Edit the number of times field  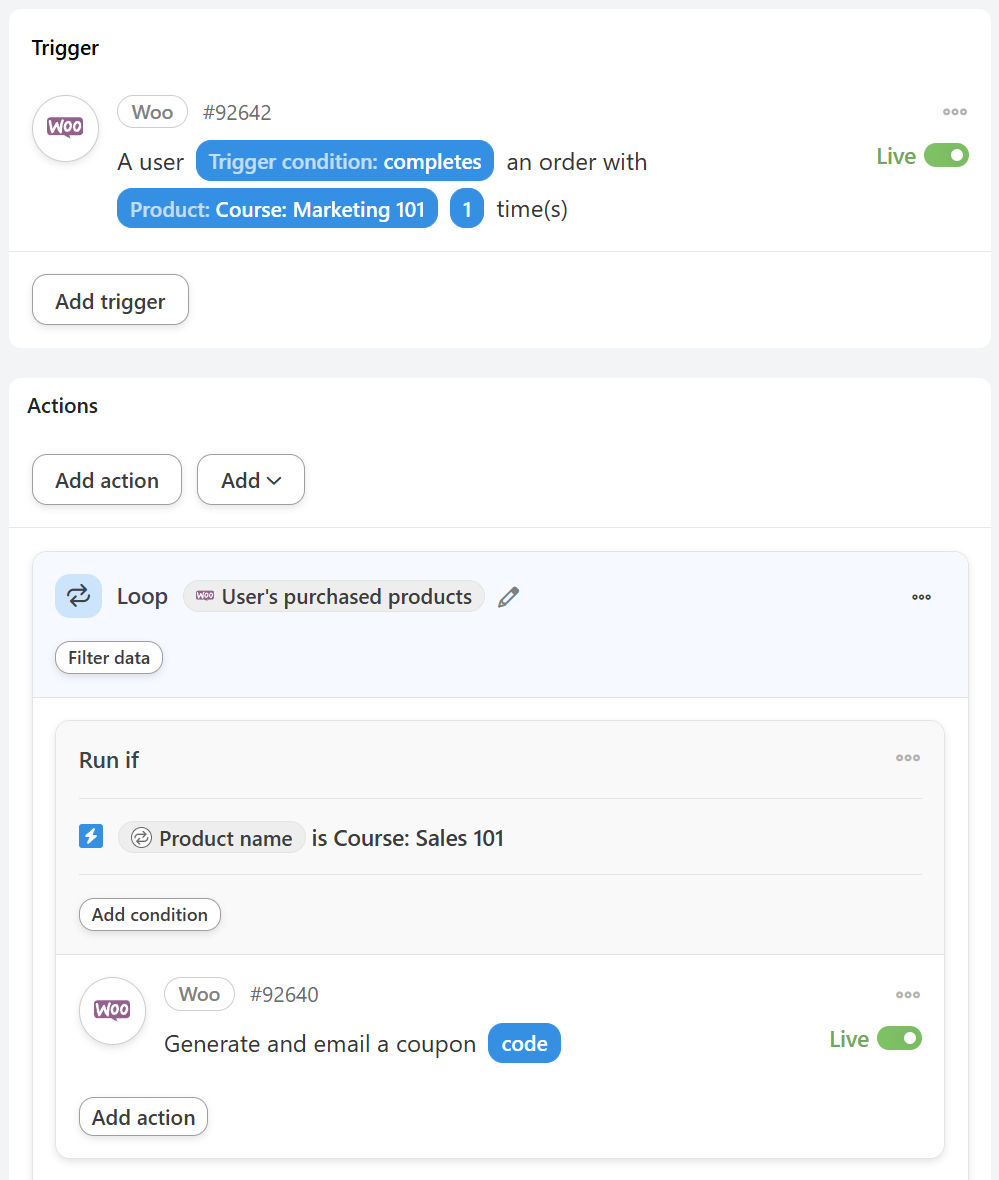point(466,209)
